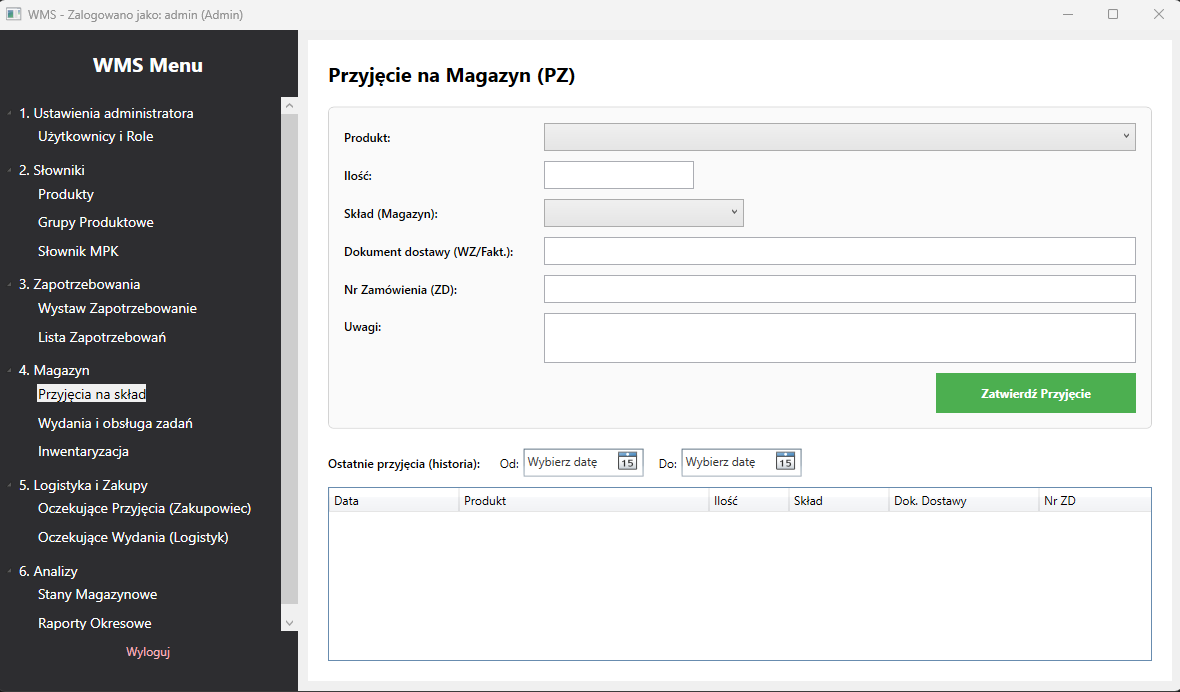
Task: Open Użytkownicy i Role menu item
Action: (x=96, y=136)
